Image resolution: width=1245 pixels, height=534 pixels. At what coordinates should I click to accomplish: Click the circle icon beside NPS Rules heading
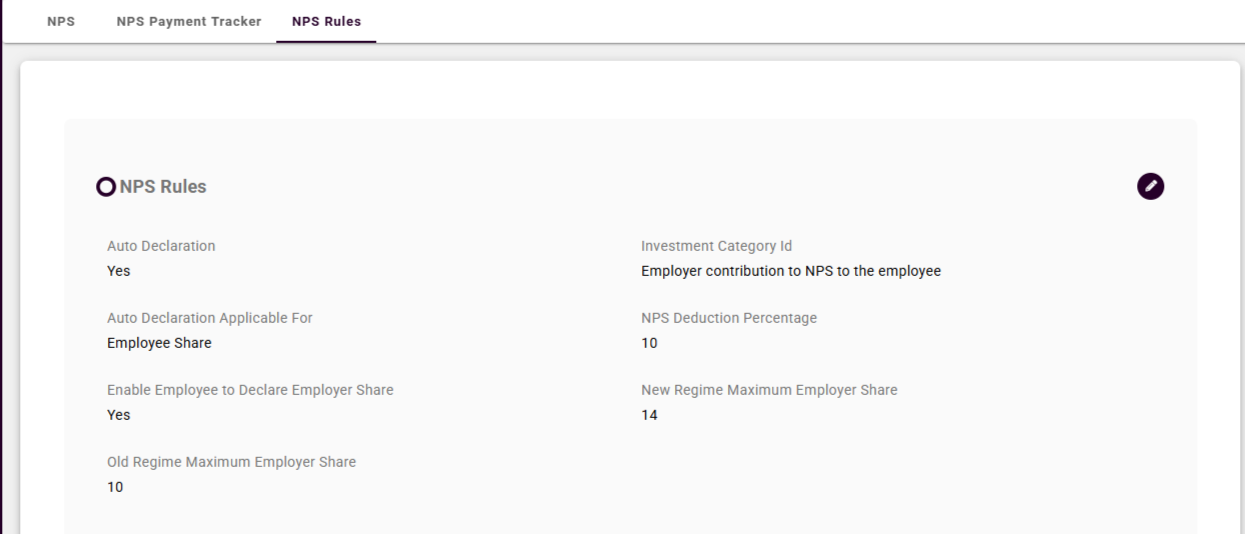pos(105,187)
